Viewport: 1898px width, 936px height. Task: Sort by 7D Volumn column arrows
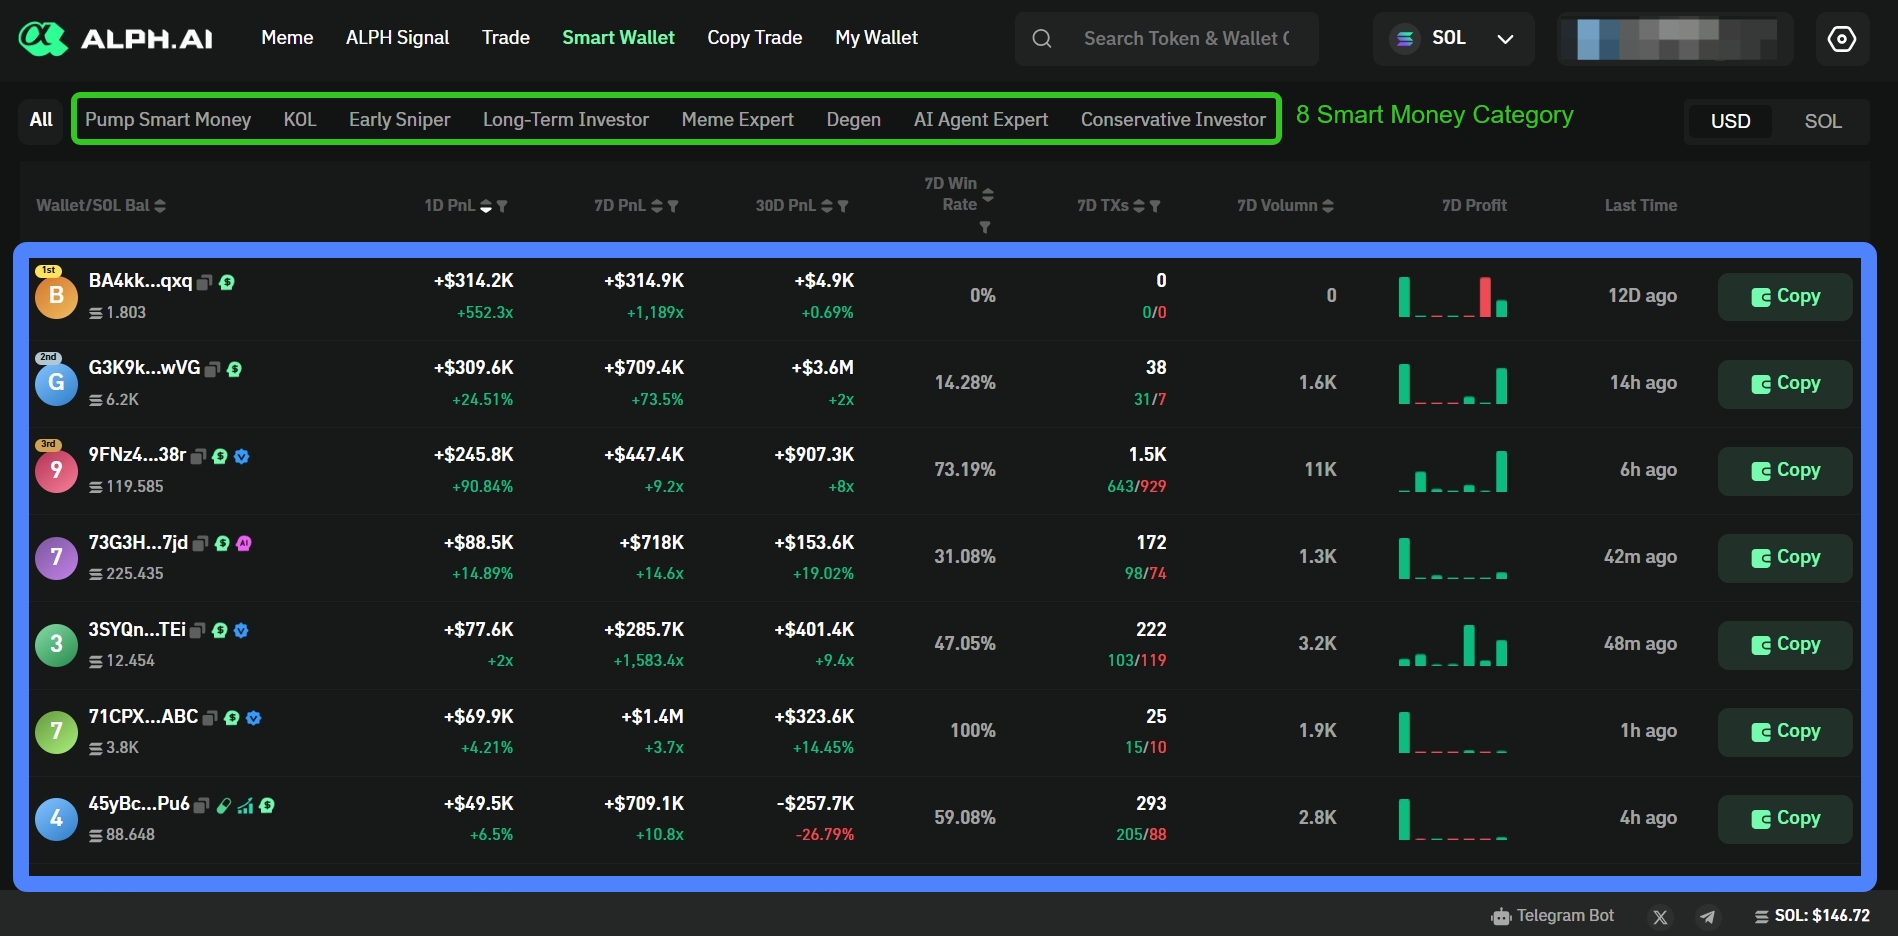(x=1328, y=206)
